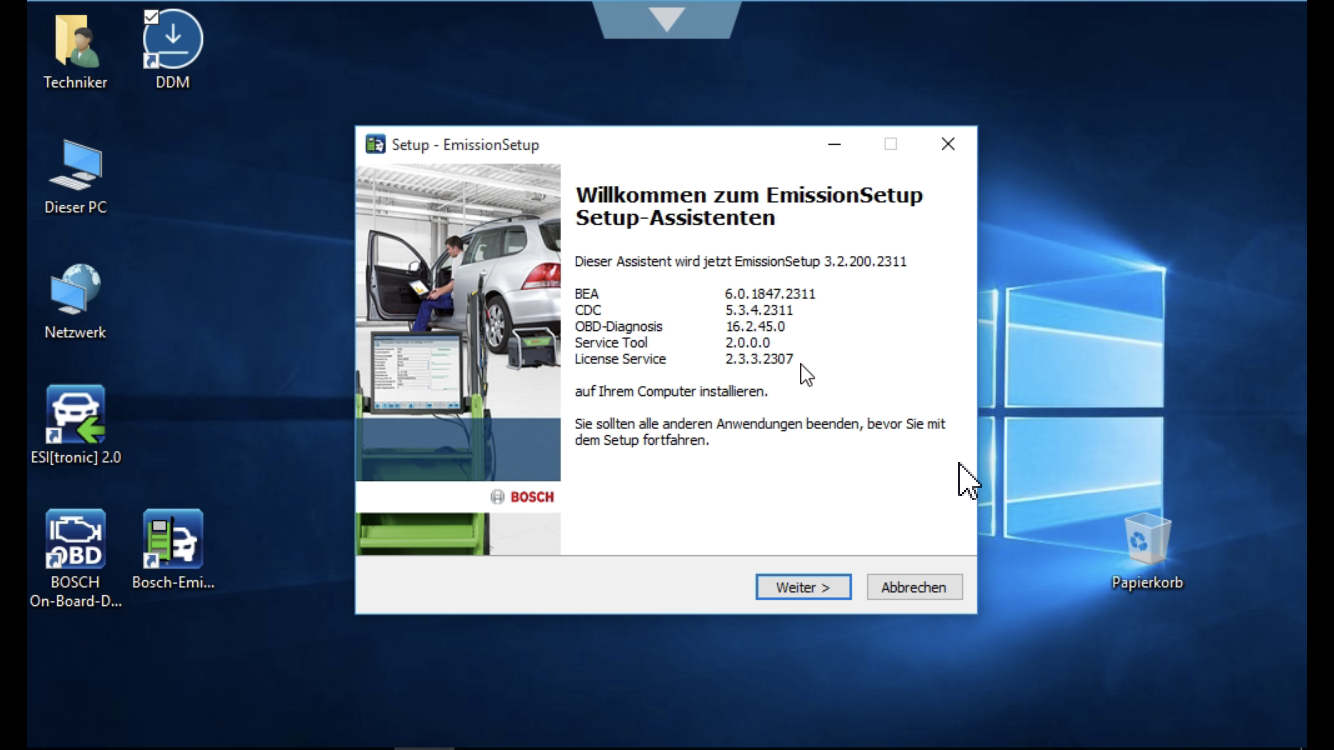The height and width of the screenshot is (750, 1334).
Task: Open the DDM download manager shortcut
Action: click(x=173, y=40)
